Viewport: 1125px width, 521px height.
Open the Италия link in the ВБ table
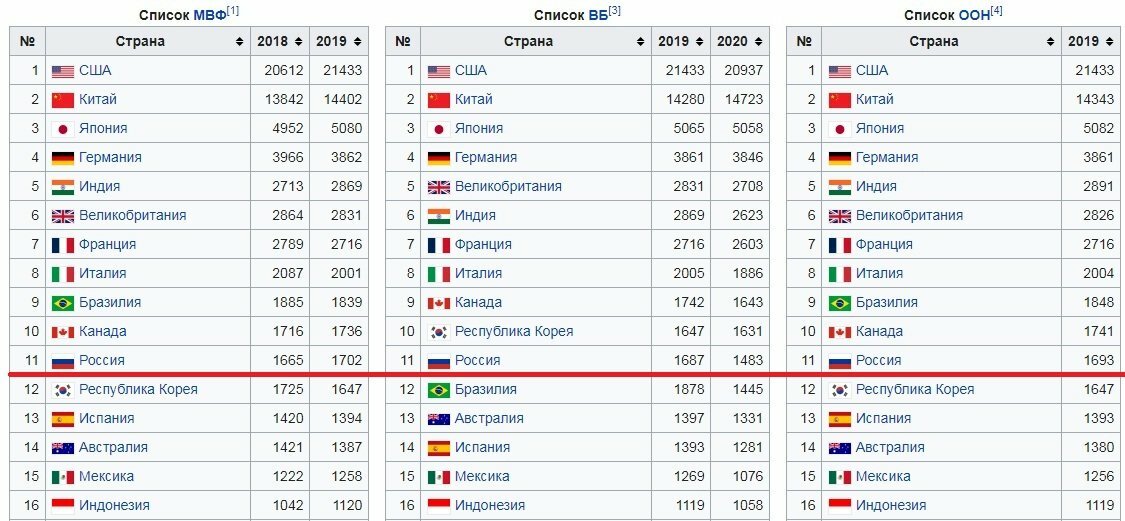click(479, 273)
